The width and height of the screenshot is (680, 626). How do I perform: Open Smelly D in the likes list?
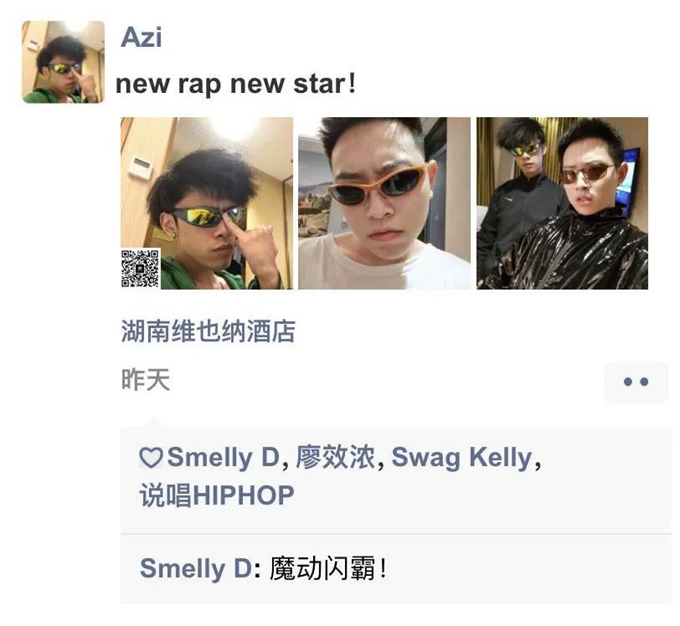coord(223,457)
